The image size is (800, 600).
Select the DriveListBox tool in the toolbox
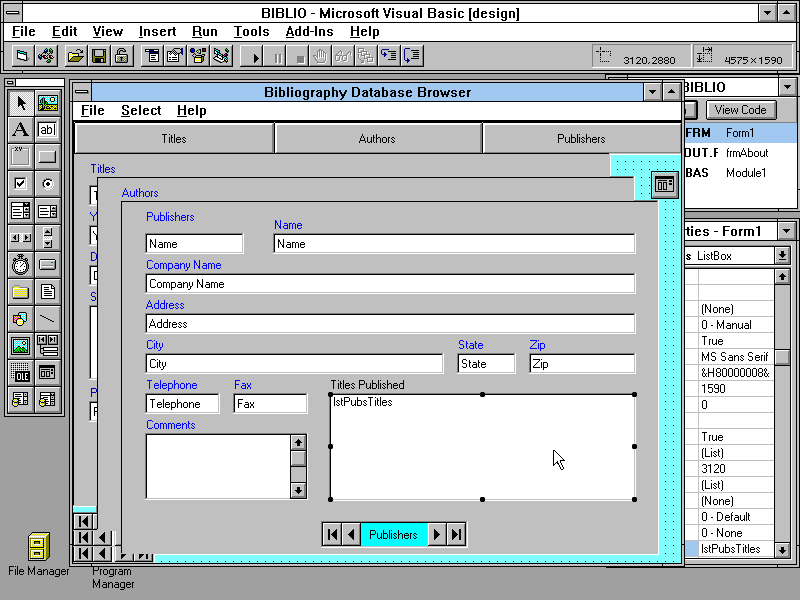[x=47, y=265]
